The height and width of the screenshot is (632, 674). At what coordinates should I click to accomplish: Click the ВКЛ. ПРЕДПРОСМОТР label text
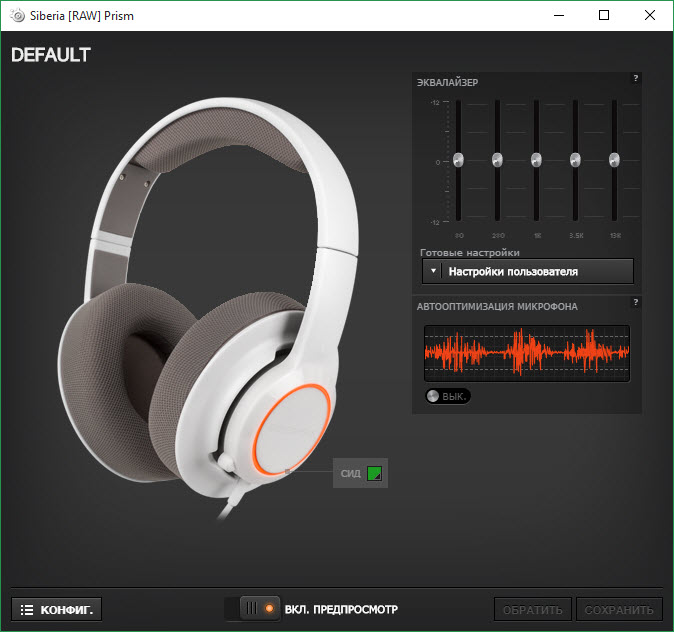tap(341, 610)
